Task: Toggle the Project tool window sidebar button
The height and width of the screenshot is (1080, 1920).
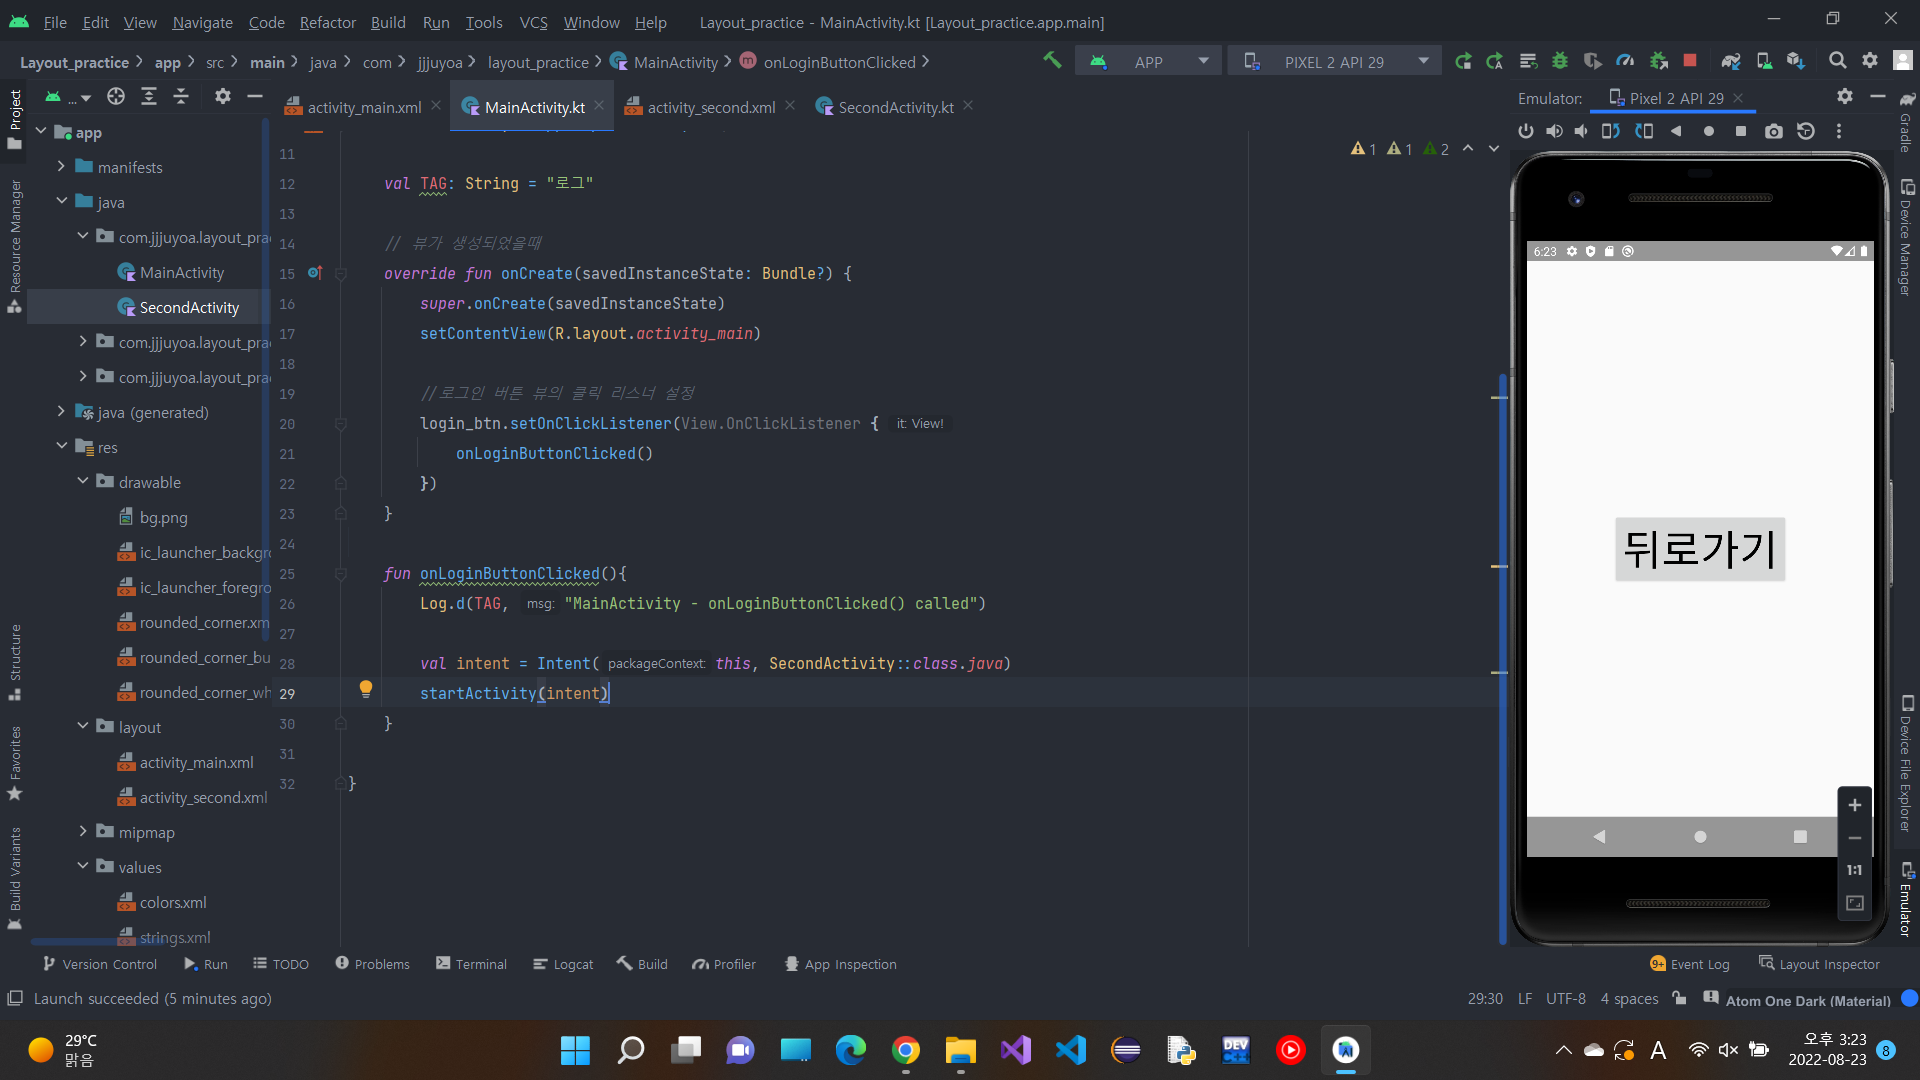Action: point(15,118)
